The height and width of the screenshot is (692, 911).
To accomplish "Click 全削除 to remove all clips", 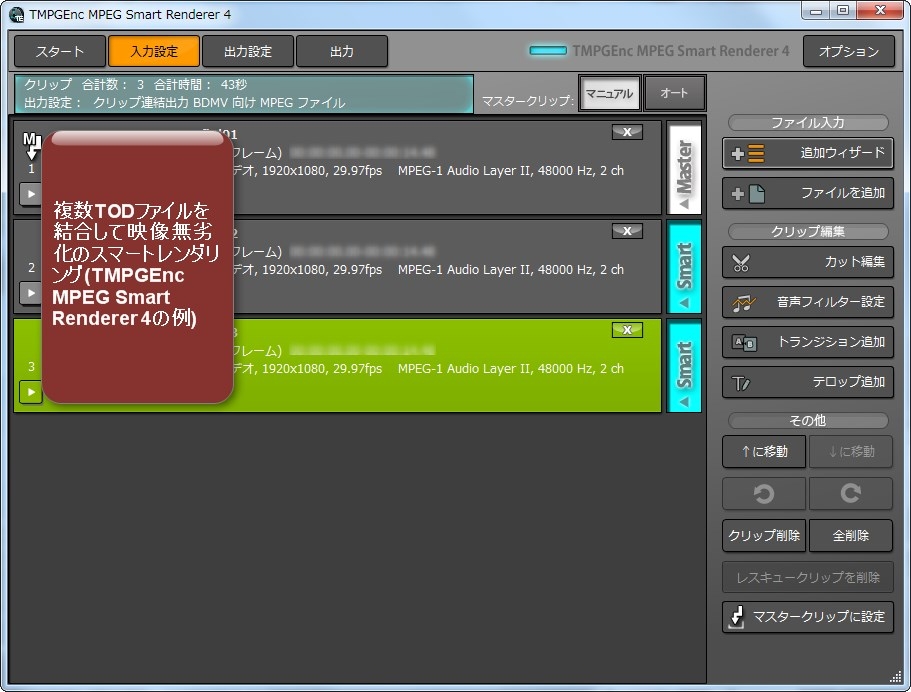I will (851, 536).
